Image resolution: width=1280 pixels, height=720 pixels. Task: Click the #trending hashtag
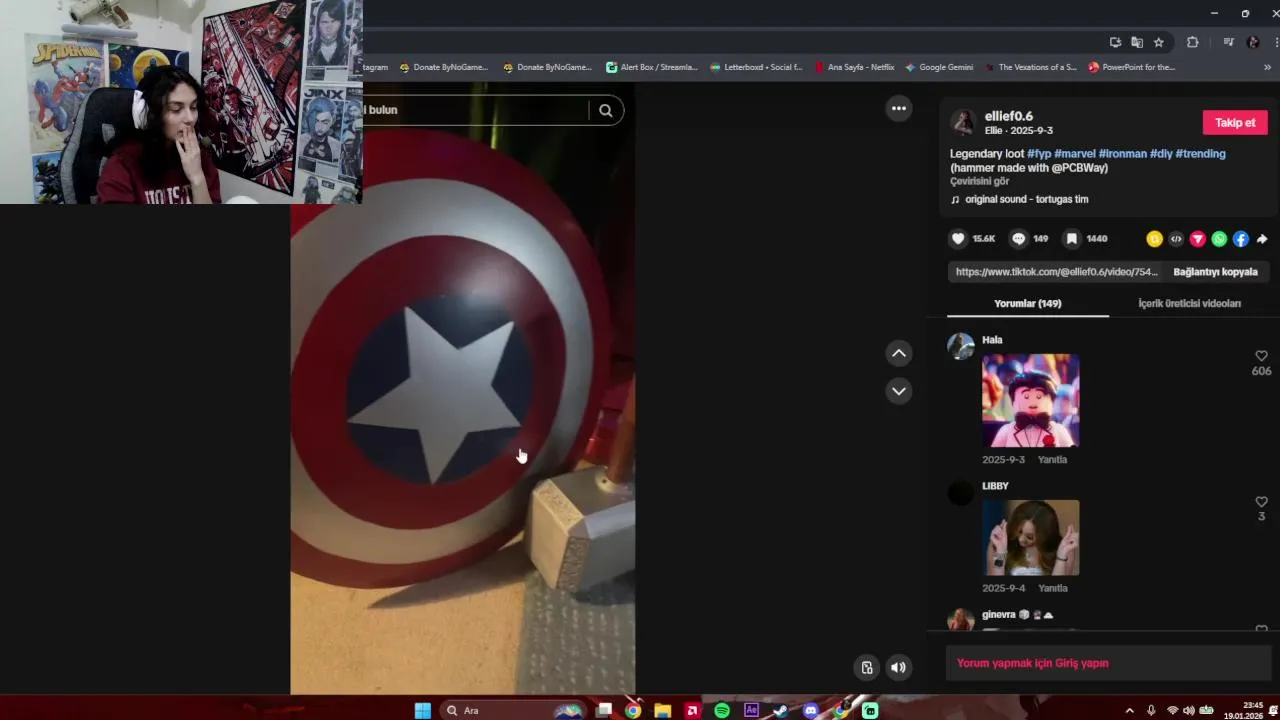coord(1200,154)
